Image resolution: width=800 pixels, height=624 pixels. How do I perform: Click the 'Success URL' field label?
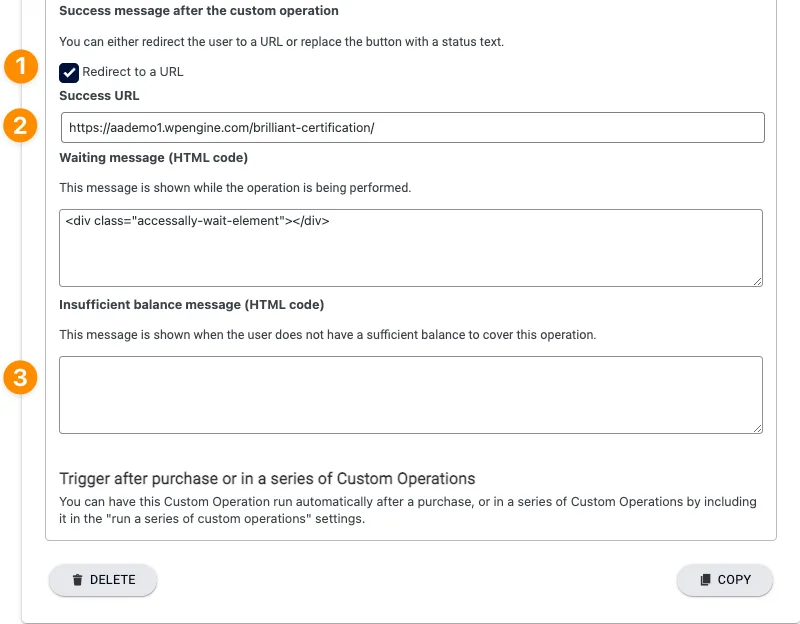[x=99, y=96]
